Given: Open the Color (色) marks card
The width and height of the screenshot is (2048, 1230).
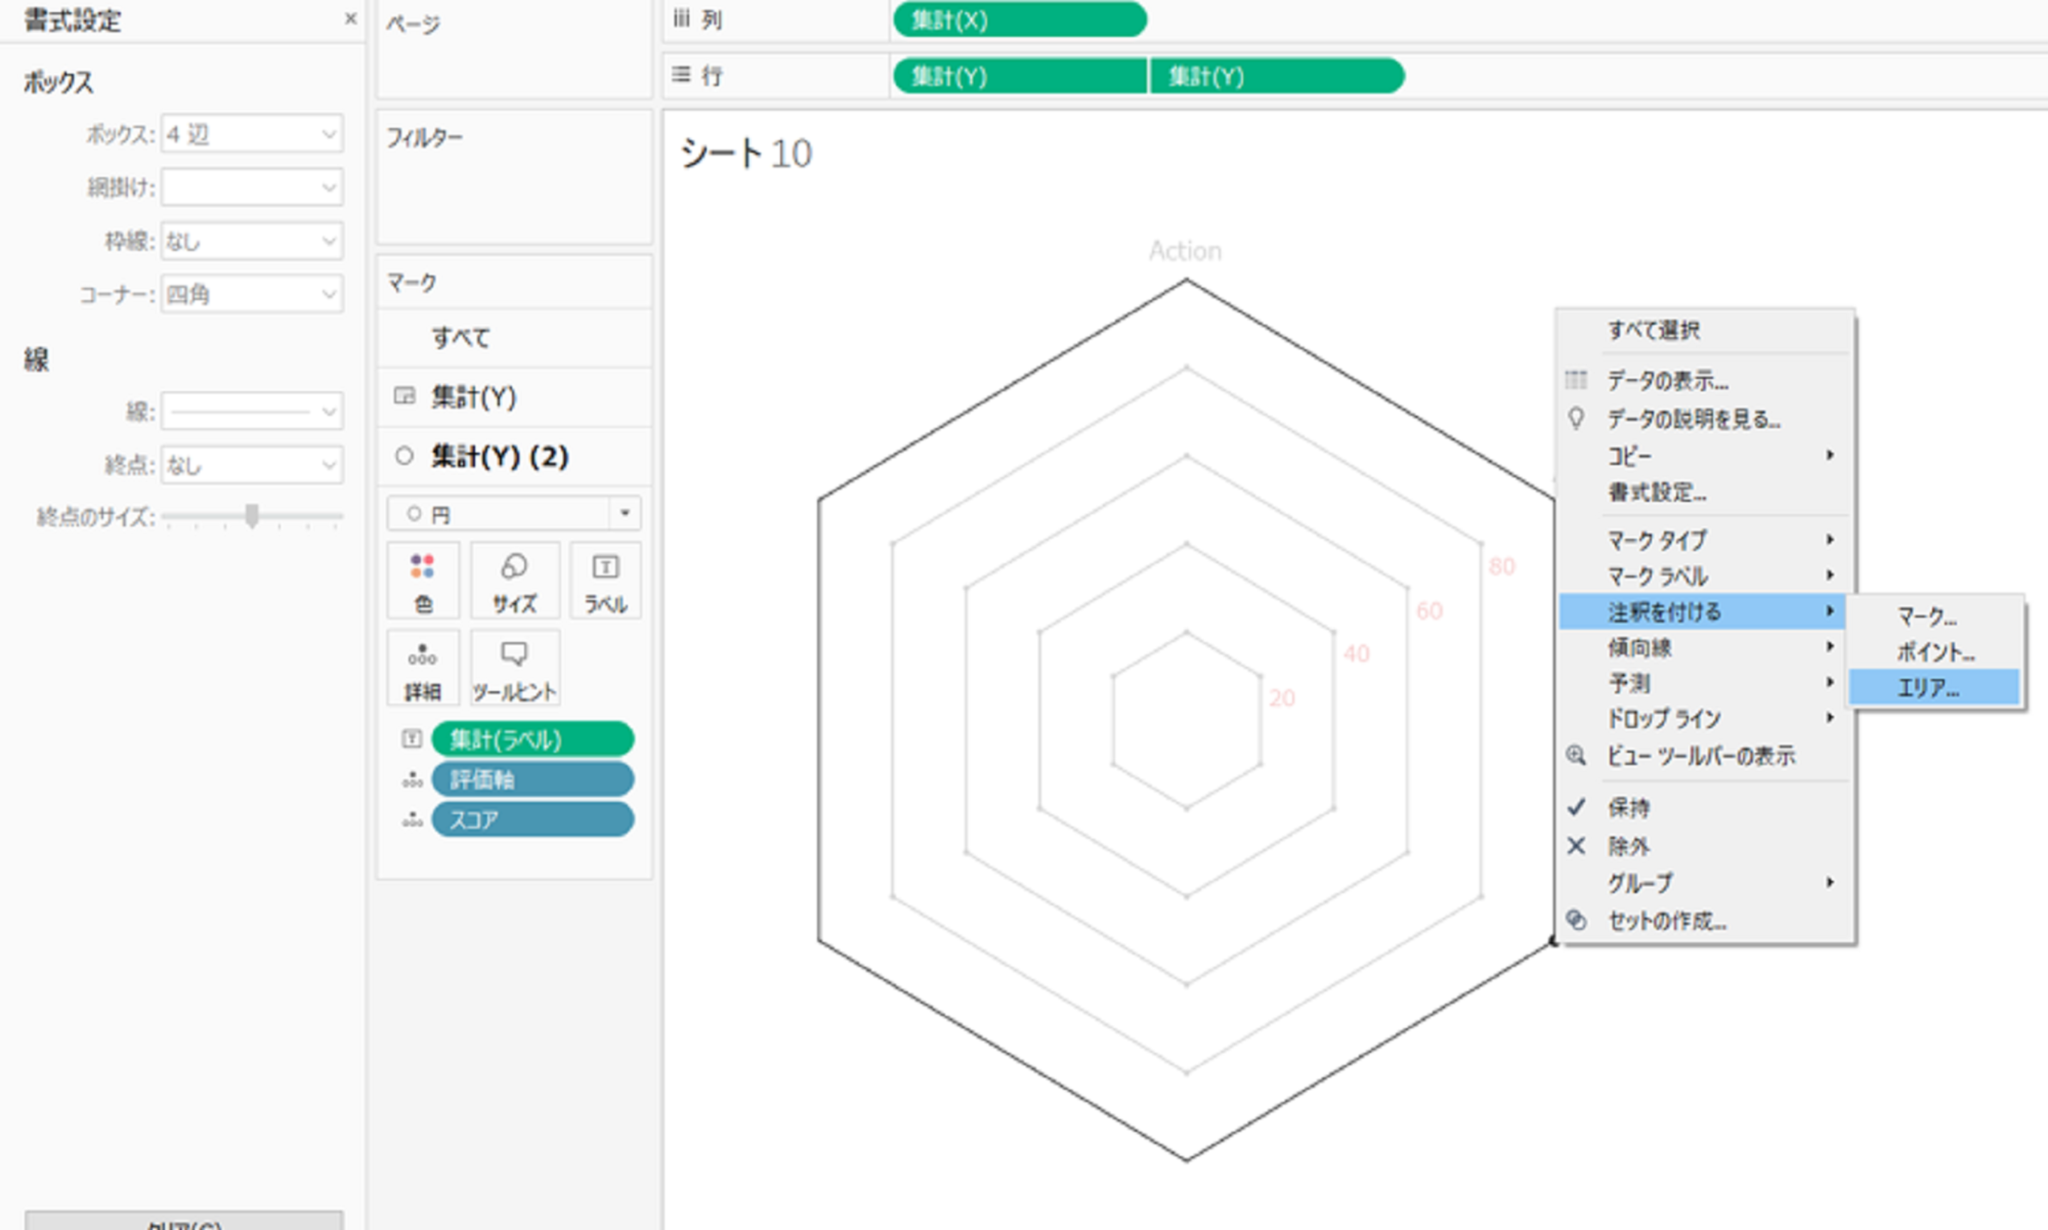Looking at the screenshot, I should pos(423,580).
